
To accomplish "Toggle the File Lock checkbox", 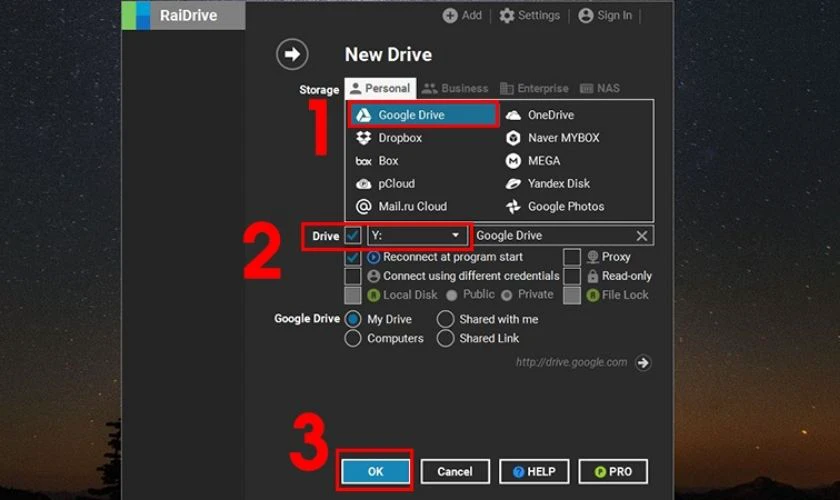I will (572, 295).
